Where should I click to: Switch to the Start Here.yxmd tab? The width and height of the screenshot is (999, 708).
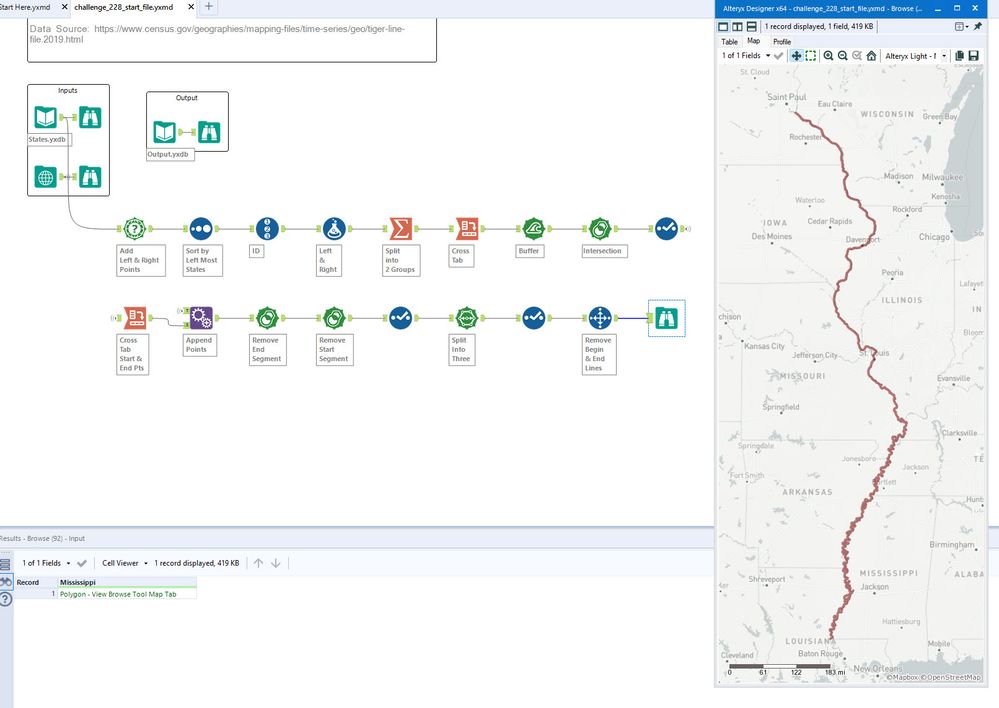coord(25,7)
